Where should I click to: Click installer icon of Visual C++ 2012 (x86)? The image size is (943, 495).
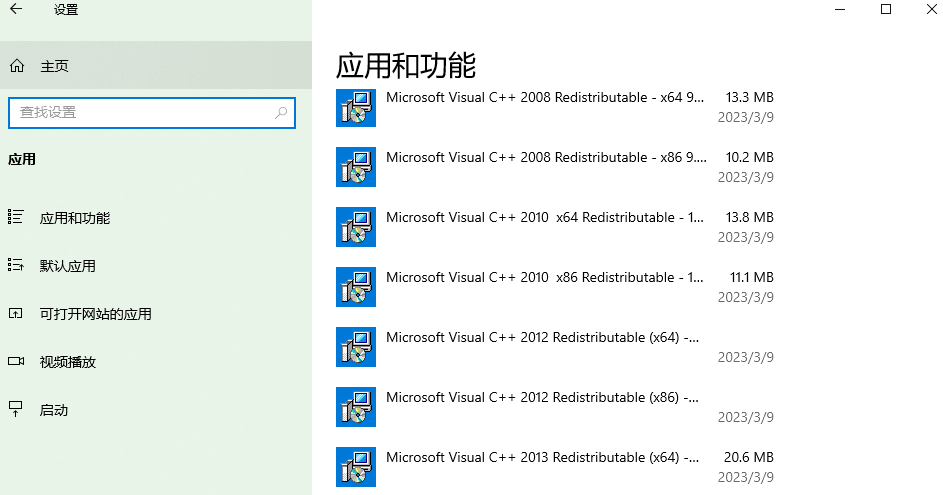pos(356,407)
